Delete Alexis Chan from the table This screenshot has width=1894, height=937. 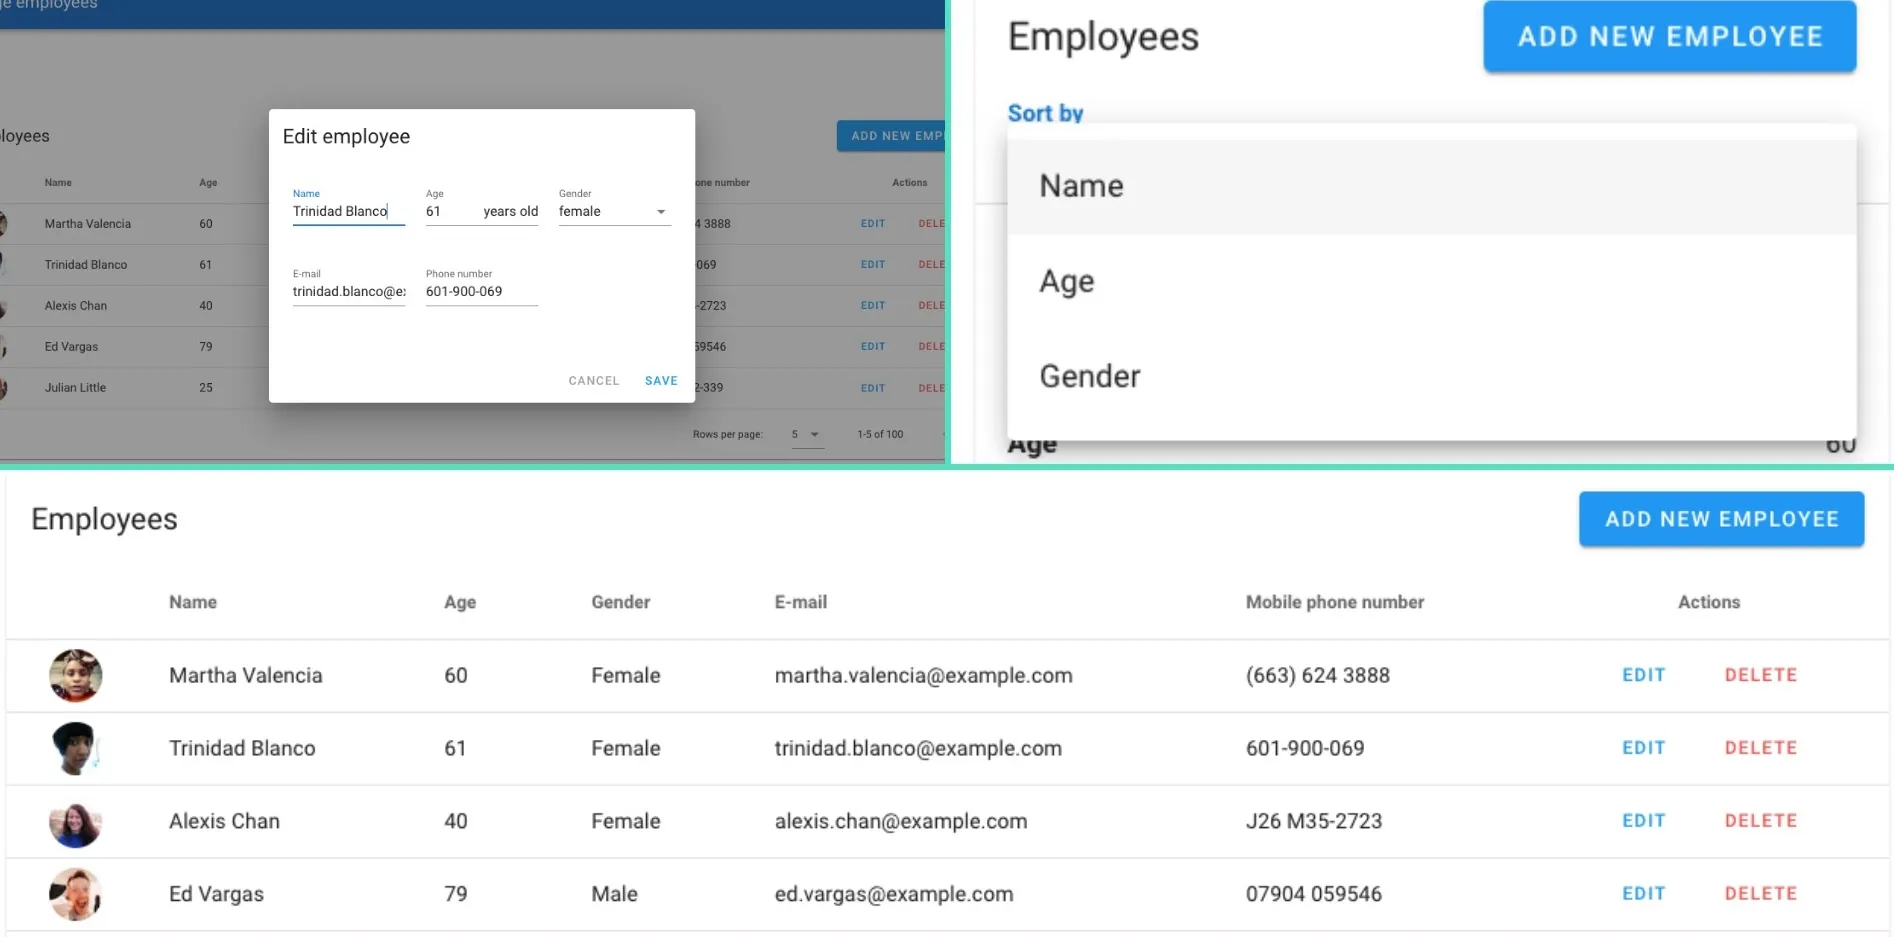[x=1760, y=820]
